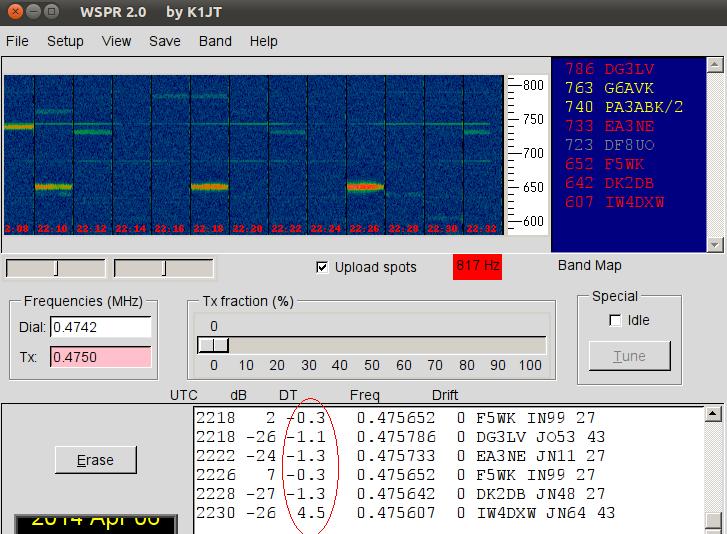Click the Dial frequency field
727x534 pixels.
pyautogui.click(x=101, y=327)
